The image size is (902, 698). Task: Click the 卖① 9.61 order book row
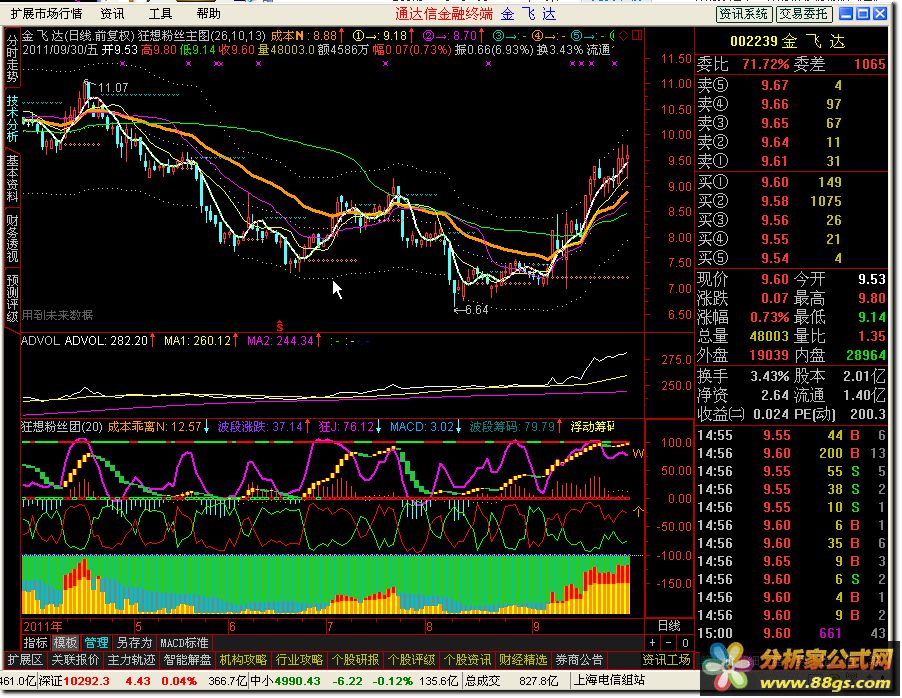point(792,161)
